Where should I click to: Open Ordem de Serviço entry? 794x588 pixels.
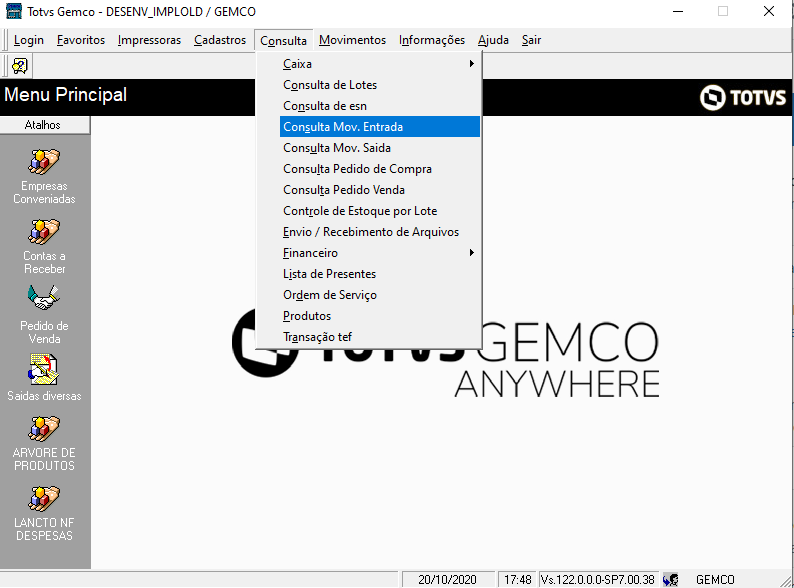click(380, 295)
